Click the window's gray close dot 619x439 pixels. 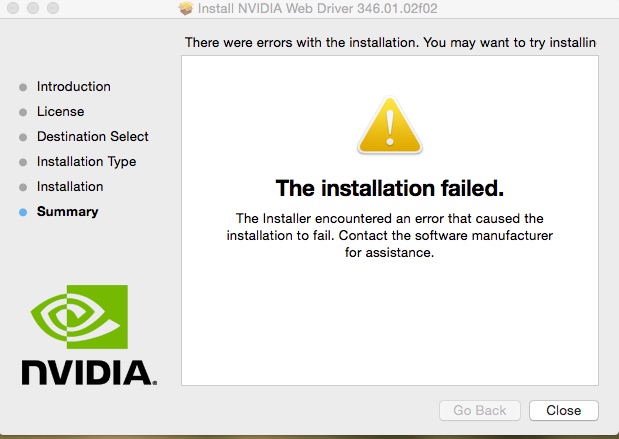(13, 8)
